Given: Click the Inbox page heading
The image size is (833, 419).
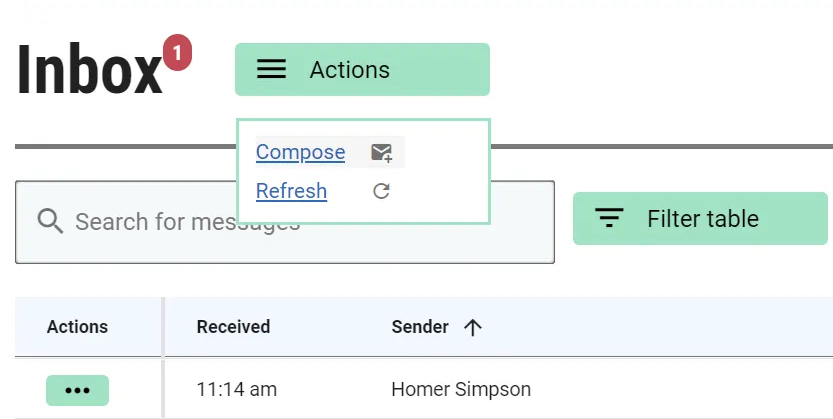Looking at the screenshot, I should [89, 70].
